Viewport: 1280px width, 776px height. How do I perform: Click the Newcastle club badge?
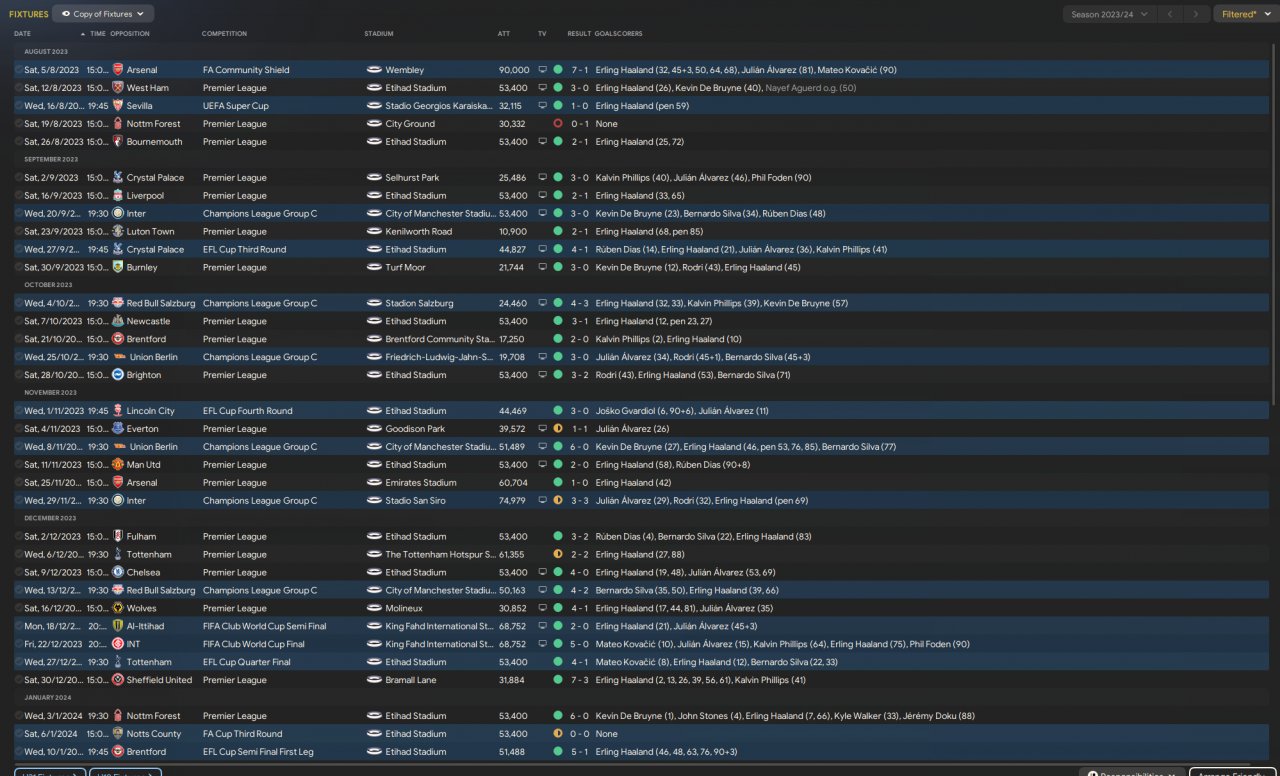118,322
